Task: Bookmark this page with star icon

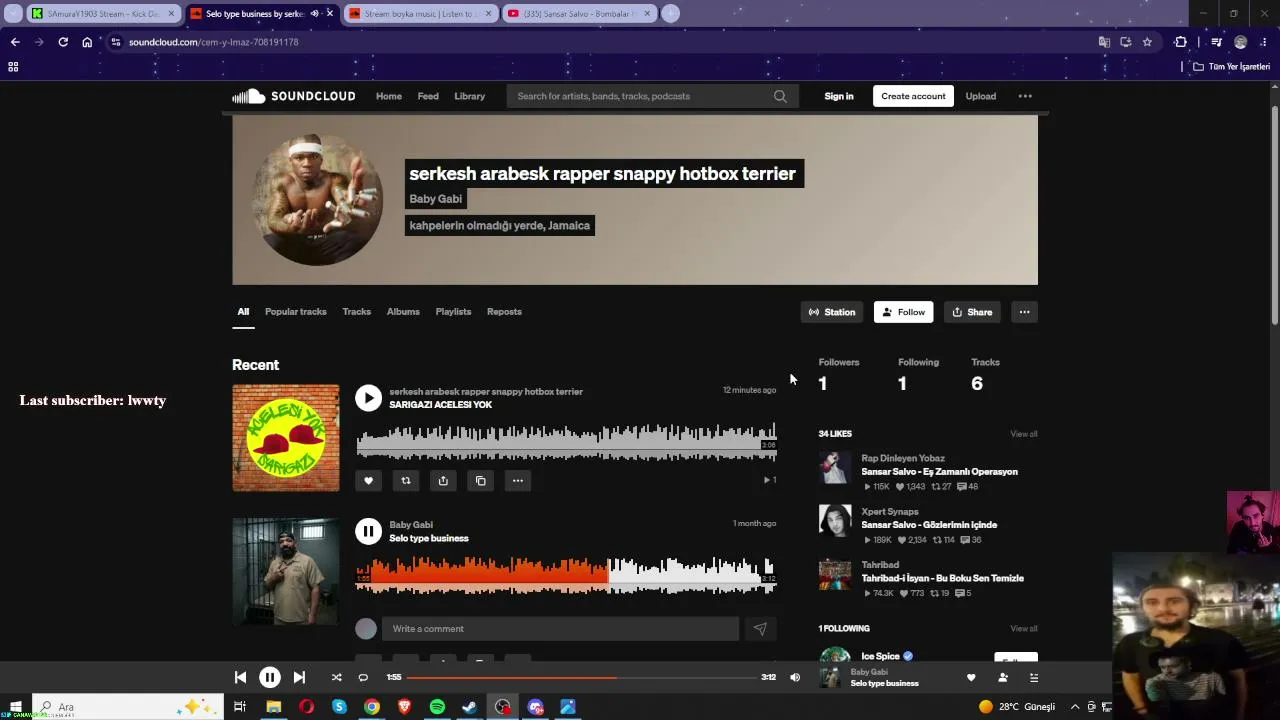Action: (x=1147, y=42)
